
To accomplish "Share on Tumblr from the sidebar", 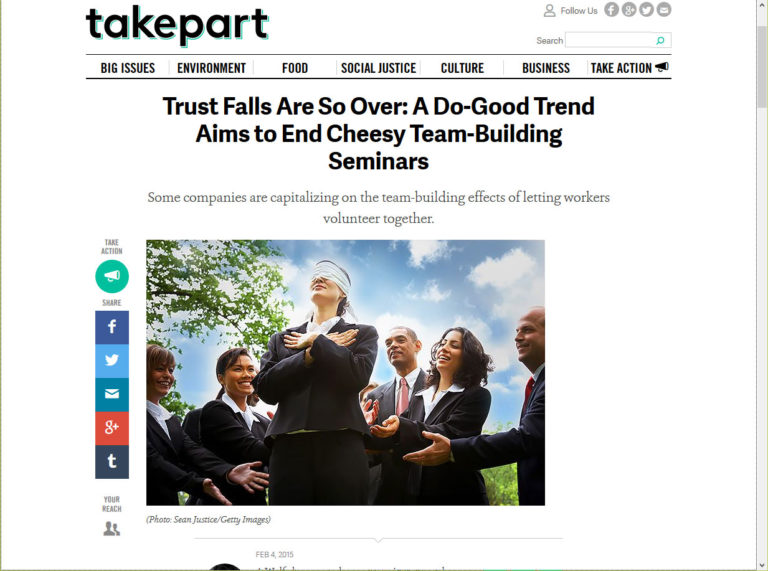I will pos(112,462).
